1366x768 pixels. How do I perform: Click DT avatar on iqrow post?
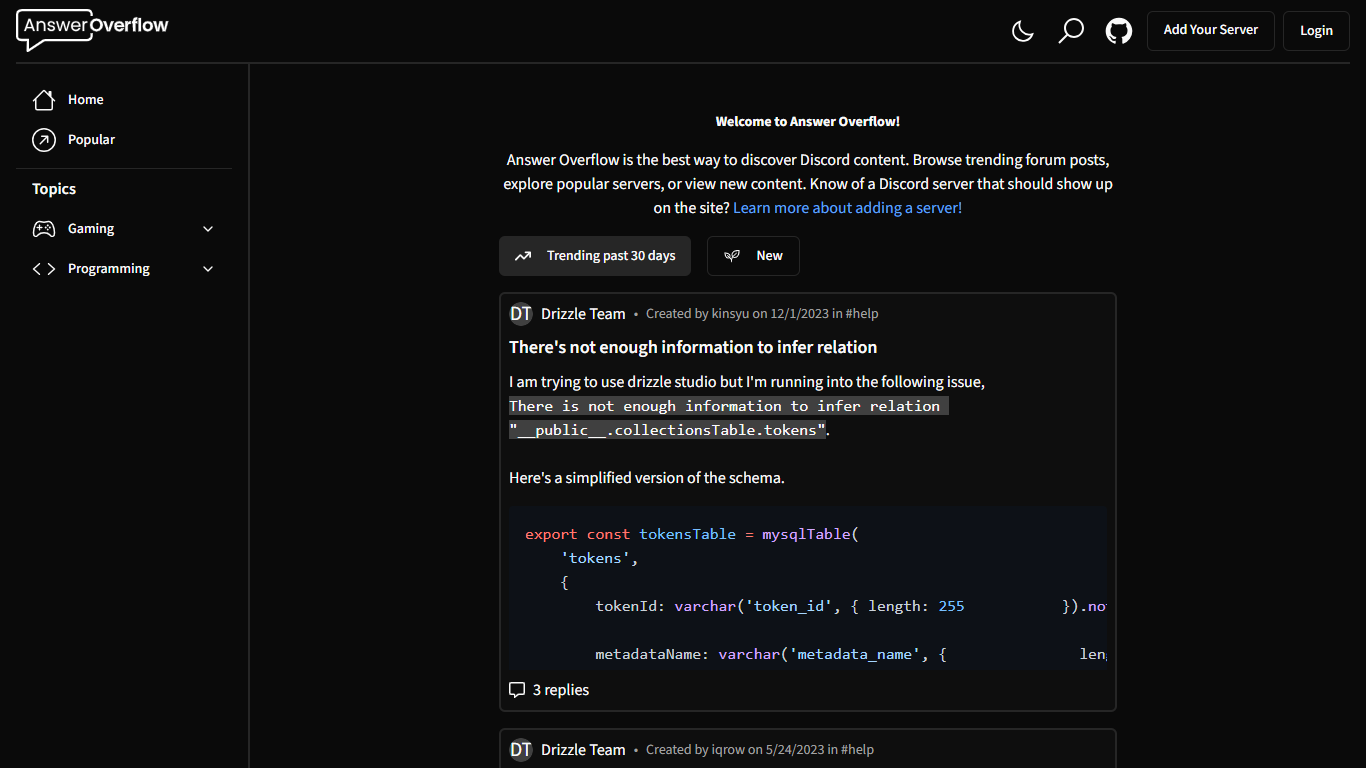tap(521, 750)
